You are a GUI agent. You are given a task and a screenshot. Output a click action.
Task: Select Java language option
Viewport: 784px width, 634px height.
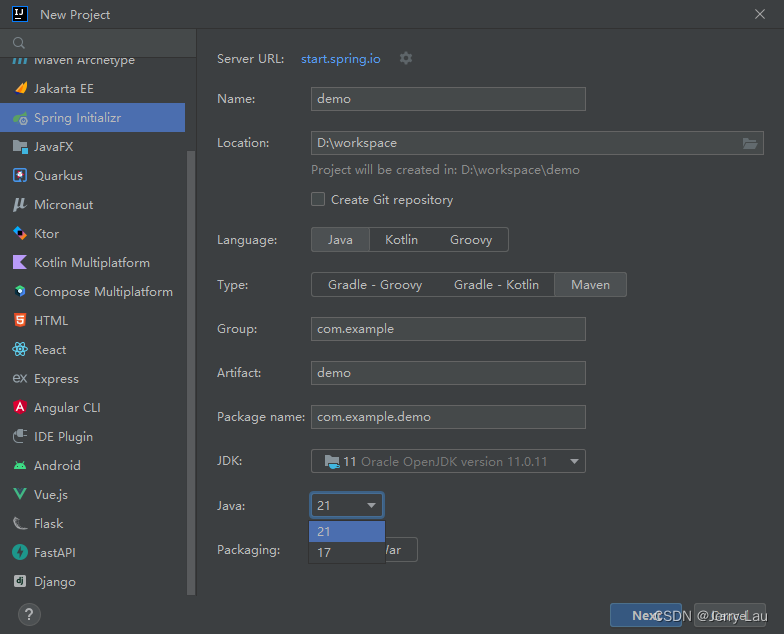(340, 240)
